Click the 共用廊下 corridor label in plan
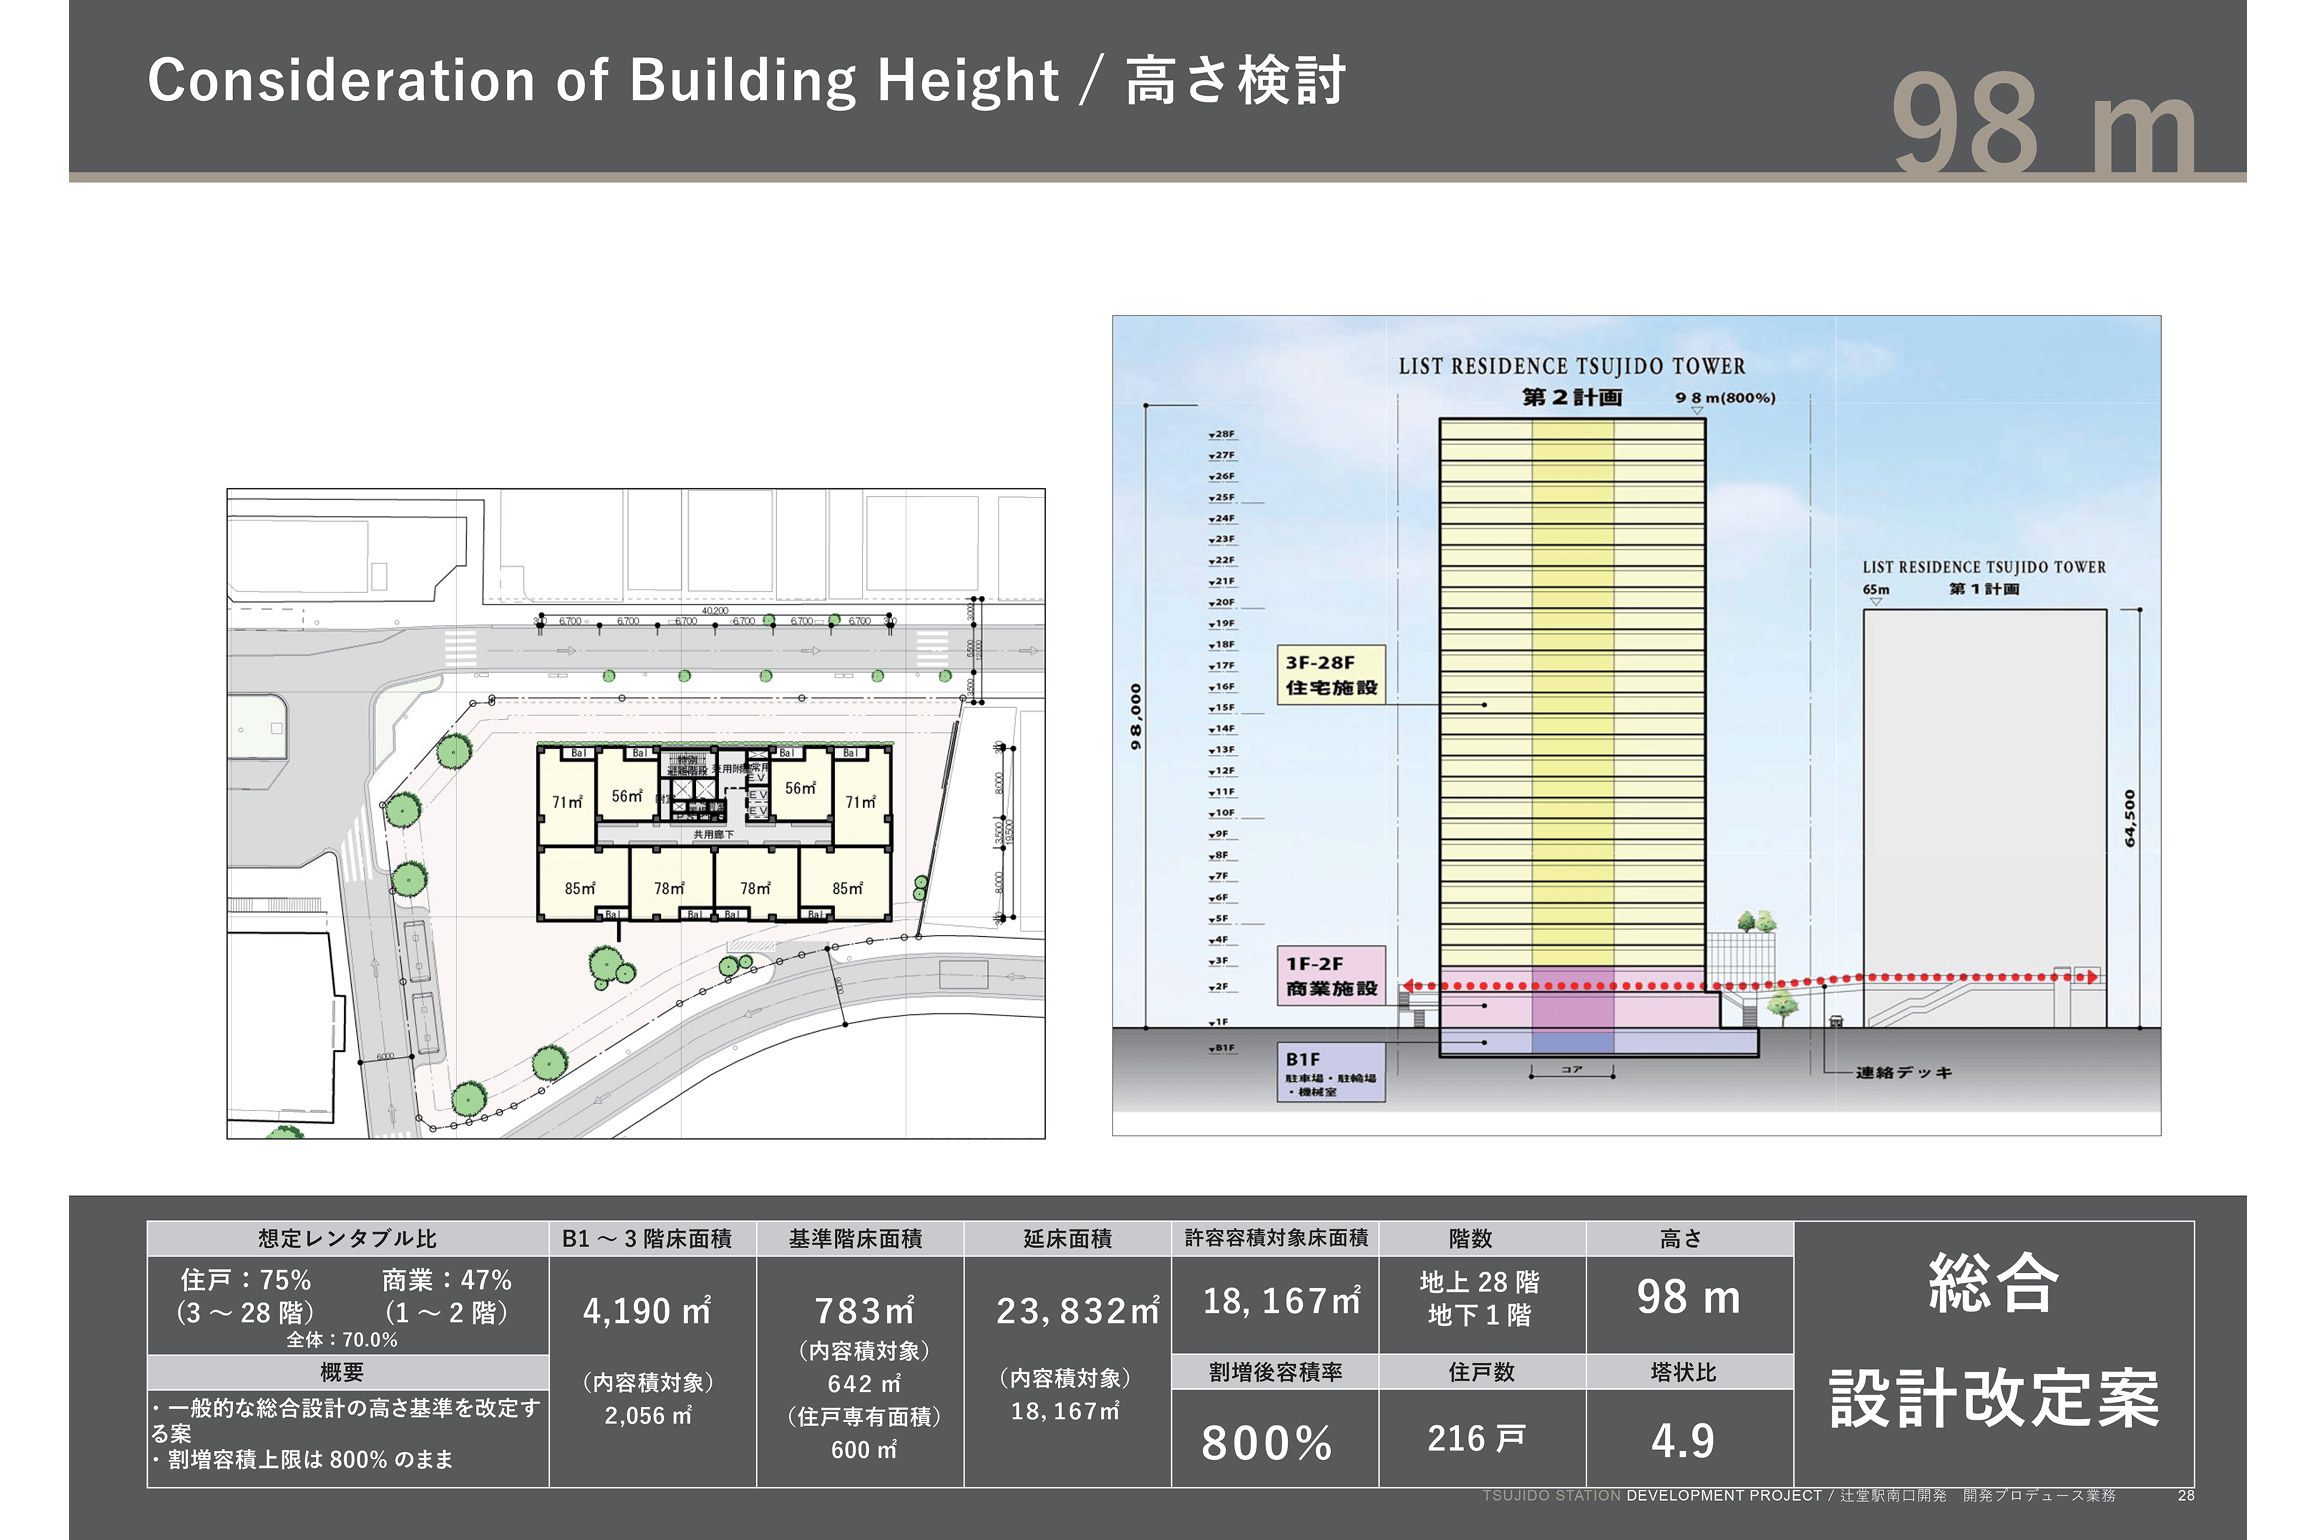The width and height of the screenshot is (2316, 1540). point(714,834)
